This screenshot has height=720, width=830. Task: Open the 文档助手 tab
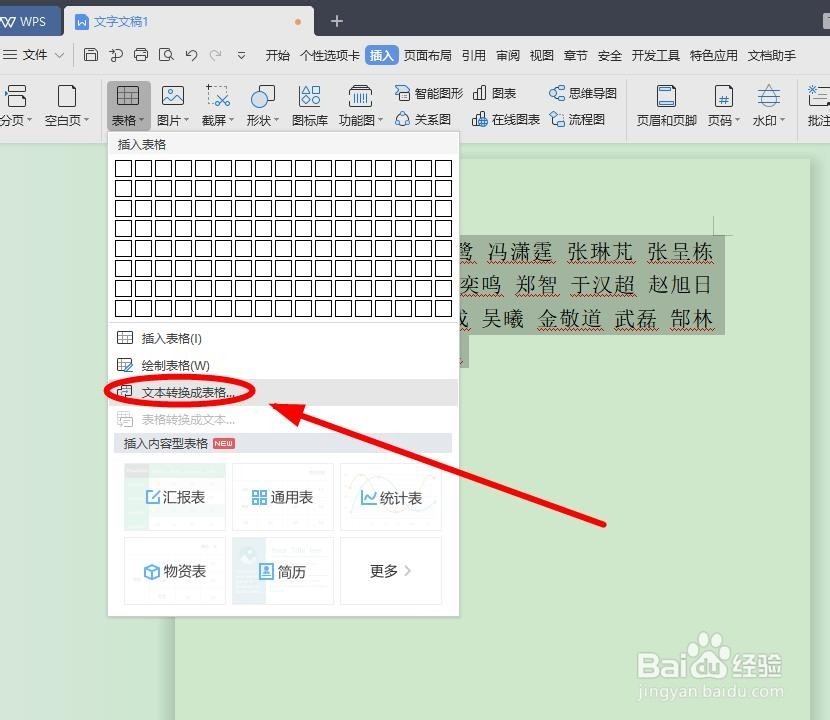tap(771, 55)
